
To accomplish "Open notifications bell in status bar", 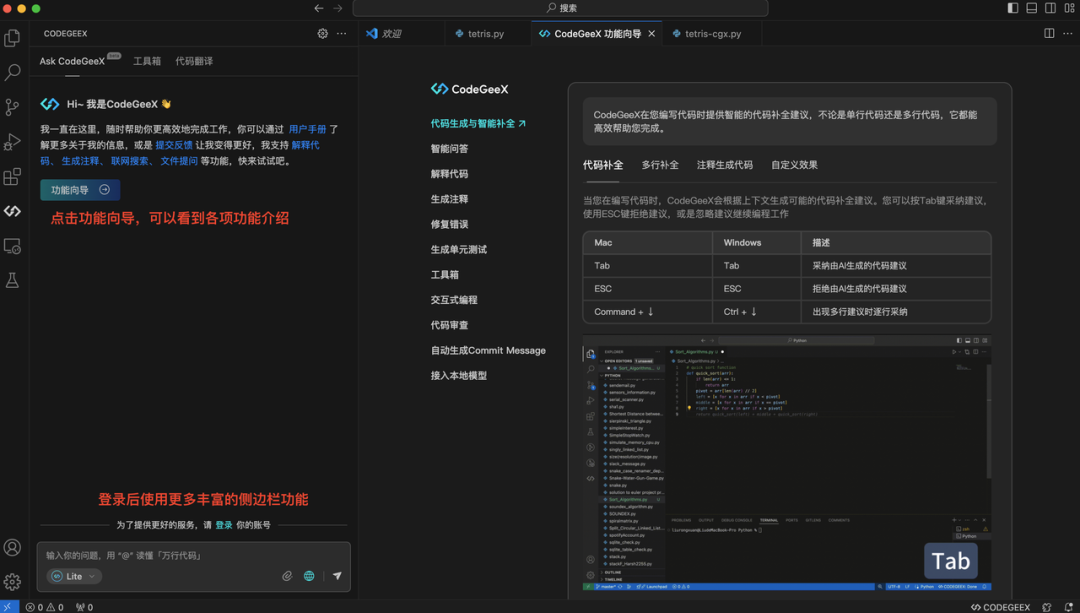I will coord(1069,607).
